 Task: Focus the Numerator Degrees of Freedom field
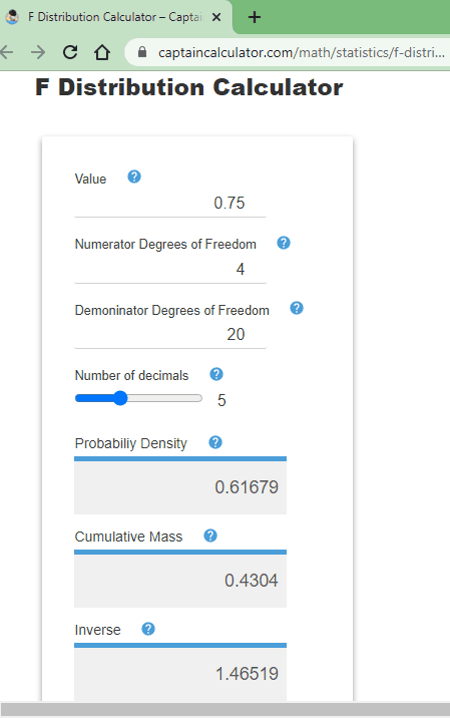[x=170, y=269]
